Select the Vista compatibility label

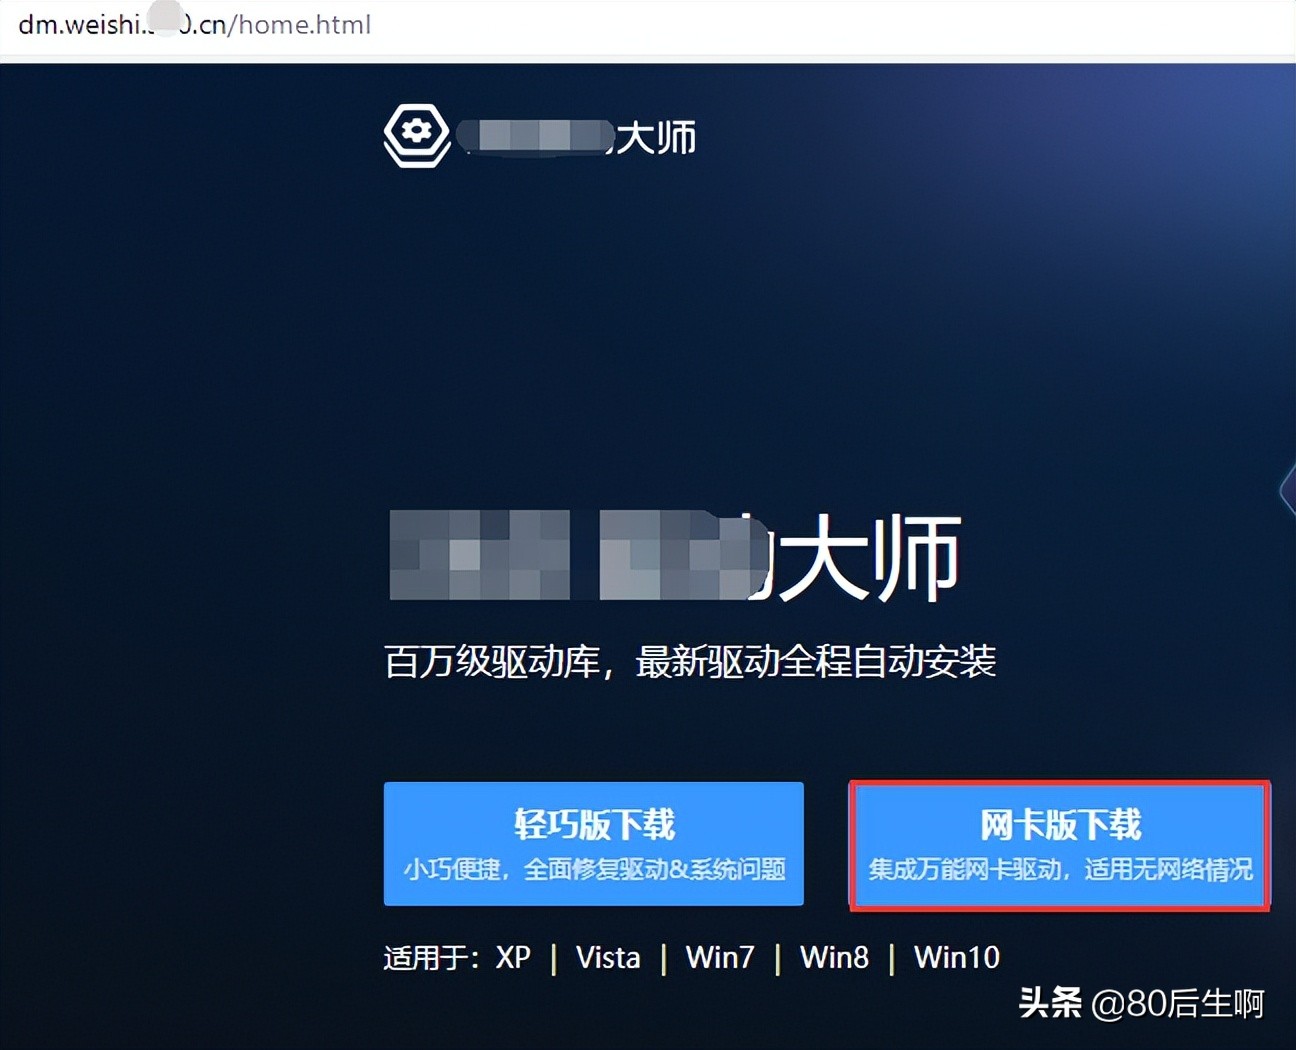[x=607, y=957]
